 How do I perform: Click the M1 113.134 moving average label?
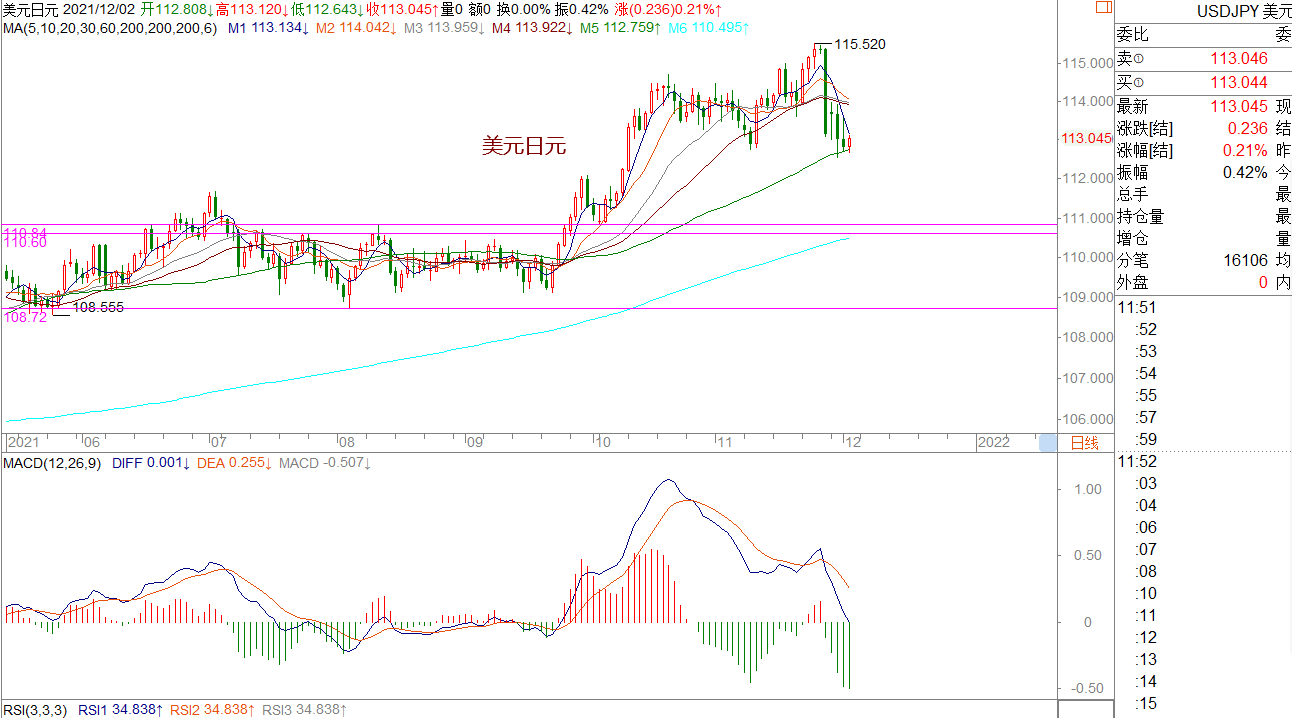267,27
